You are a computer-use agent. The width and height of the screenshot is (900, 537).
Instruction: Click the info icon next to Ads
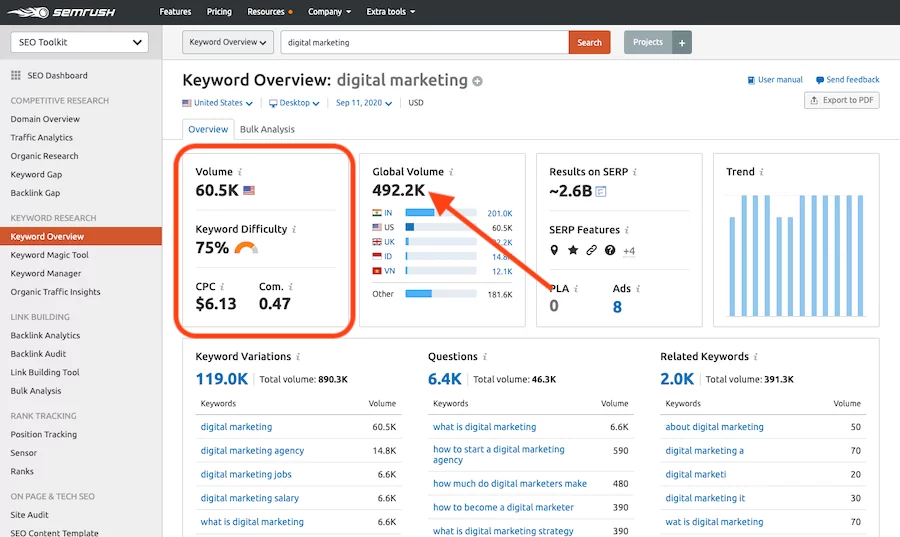(x=638, y=289)
